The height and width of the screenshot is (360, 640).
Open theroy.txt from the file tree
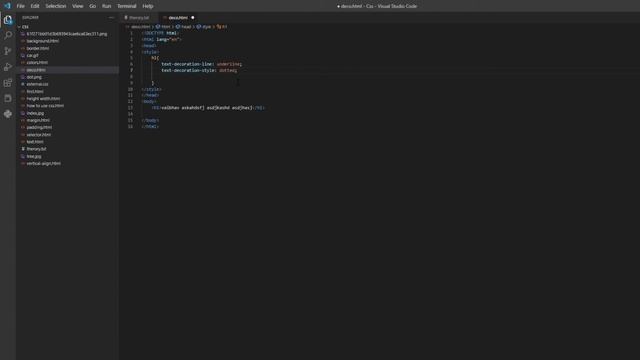coord(36,149)
